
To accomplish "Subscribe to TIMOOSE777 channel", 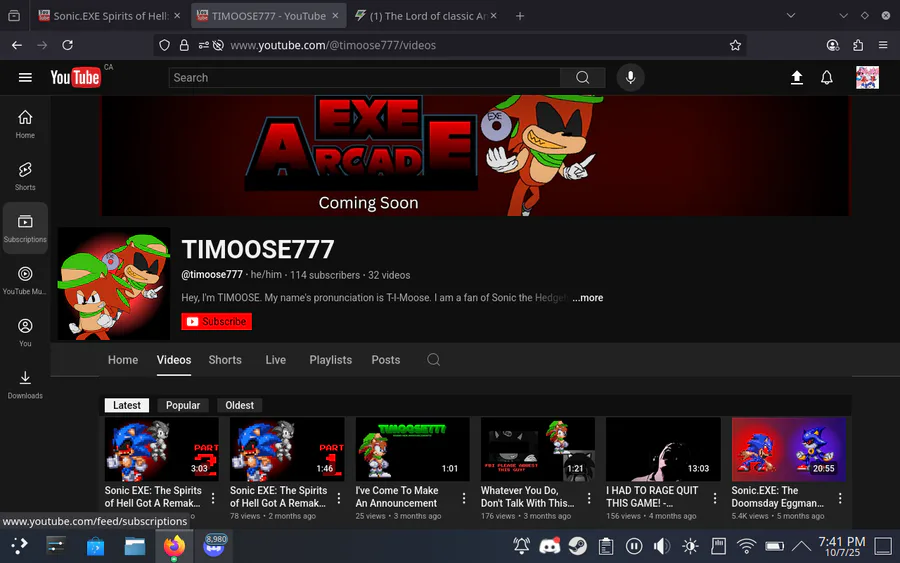I will (216, 321).
